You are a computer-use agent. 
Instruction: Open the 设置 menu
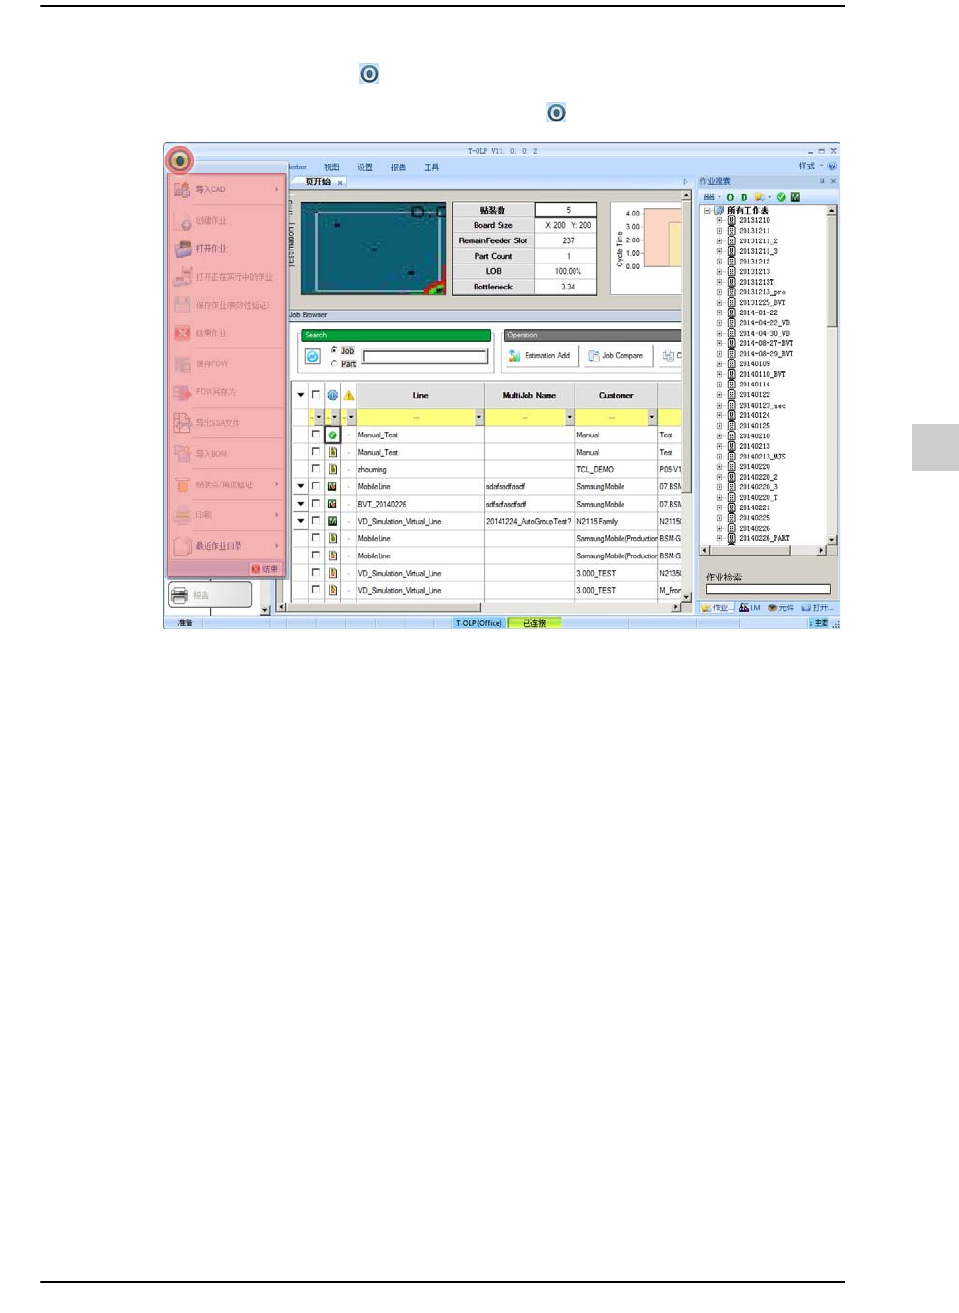coord(365,167)
